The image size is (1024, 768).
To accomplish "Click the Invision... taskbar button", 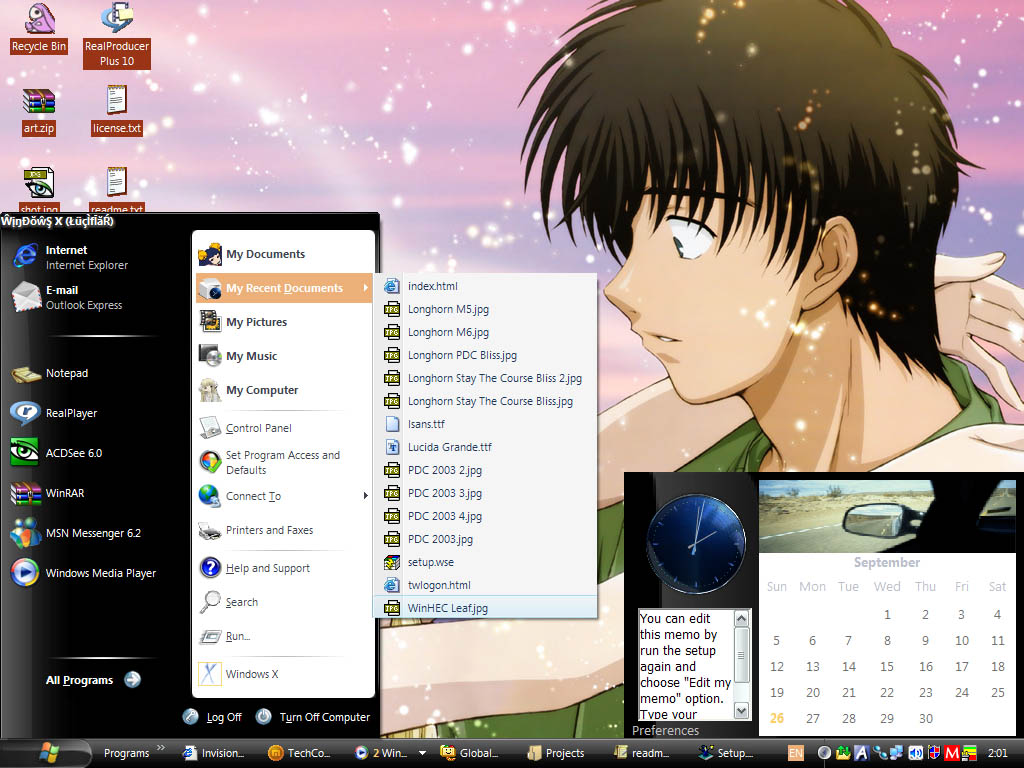I will pos(216,753).
